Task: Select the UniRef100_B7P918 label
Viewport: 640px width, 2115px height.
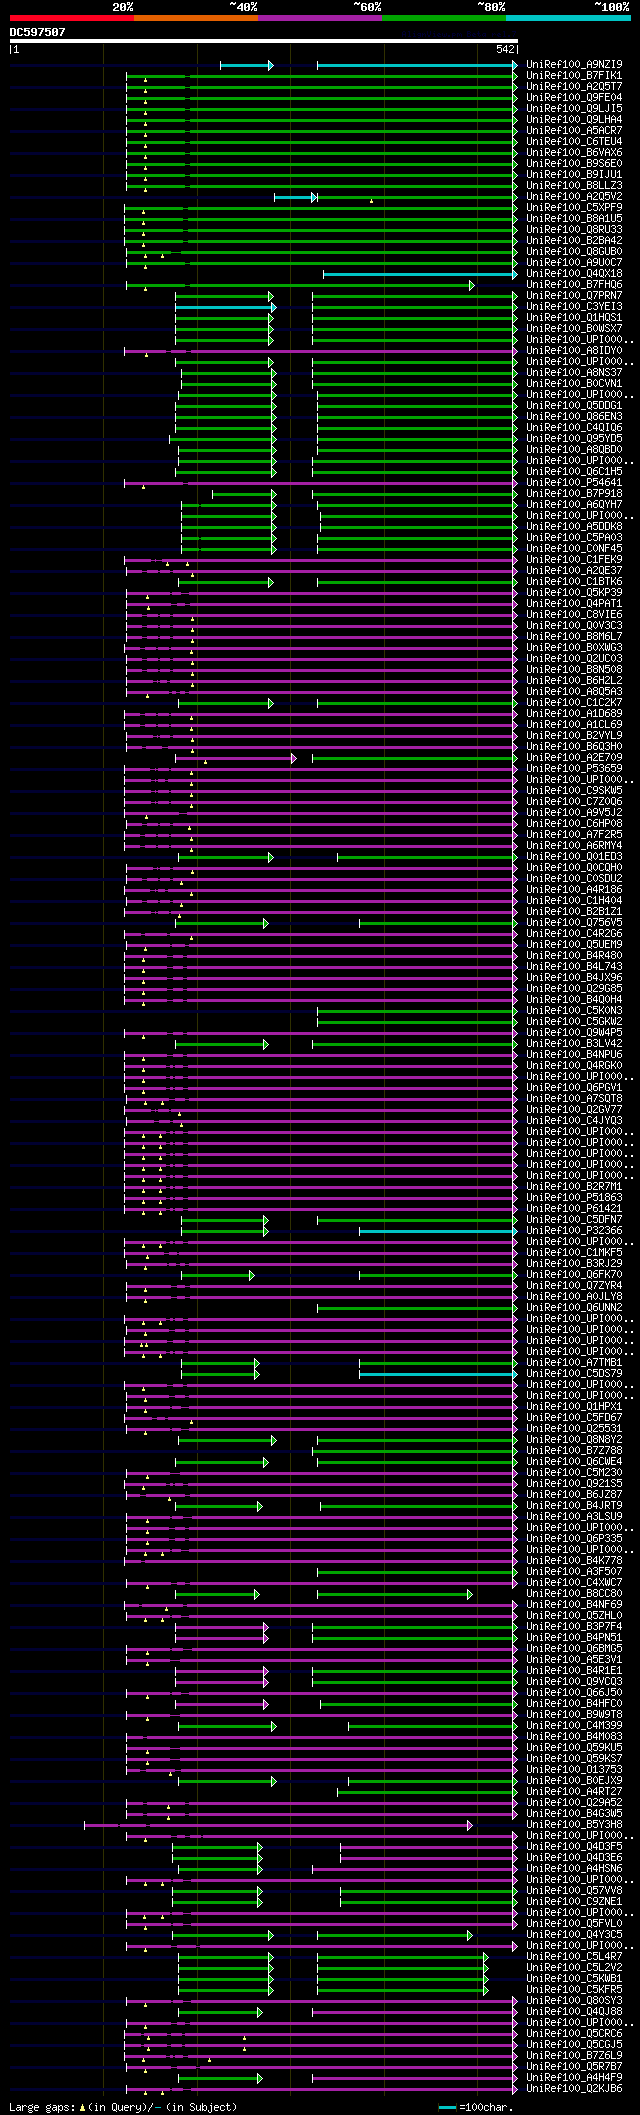Action: click(574, 494)
